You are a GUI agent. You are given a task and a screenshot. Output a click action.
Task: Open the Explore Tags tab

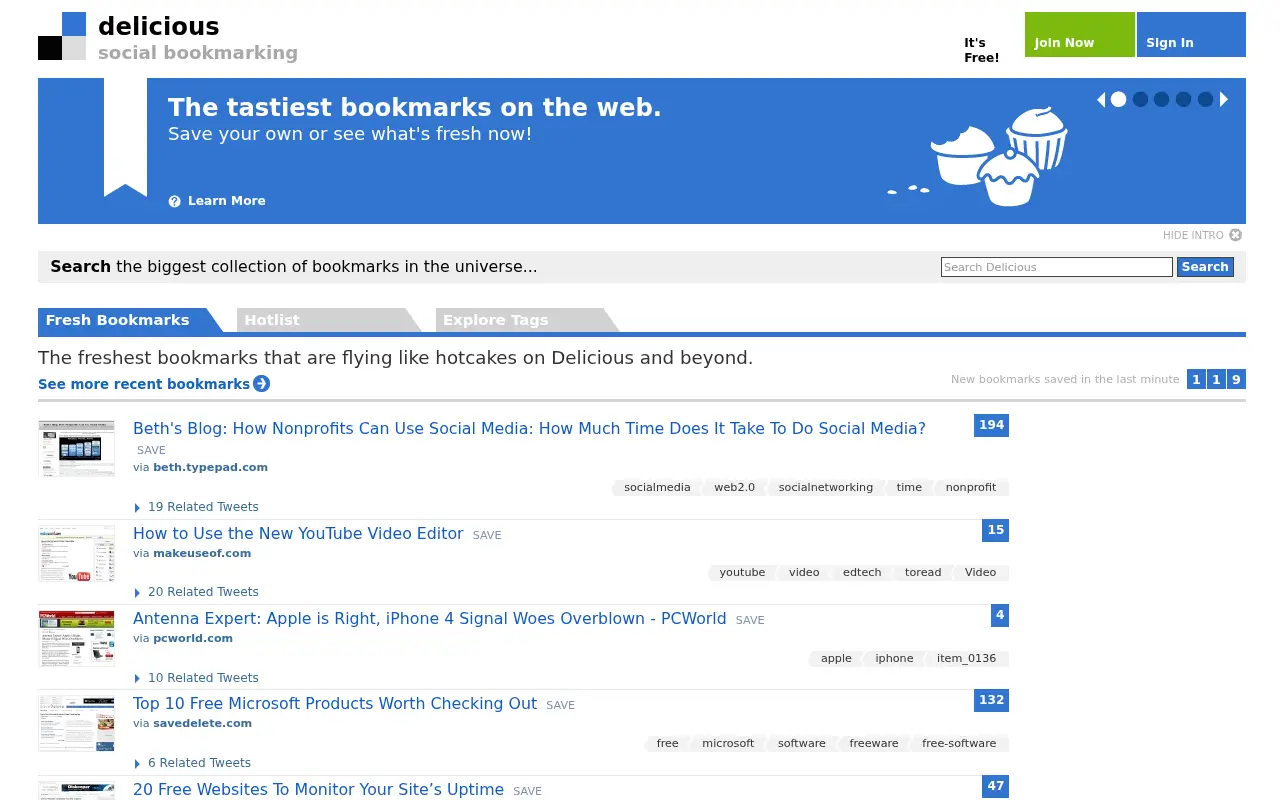point(527,320)
